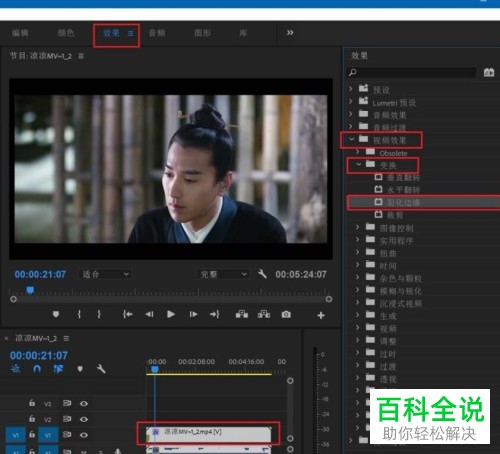
Task: Expand the 预设 presets folder
Action: (351, 89)
